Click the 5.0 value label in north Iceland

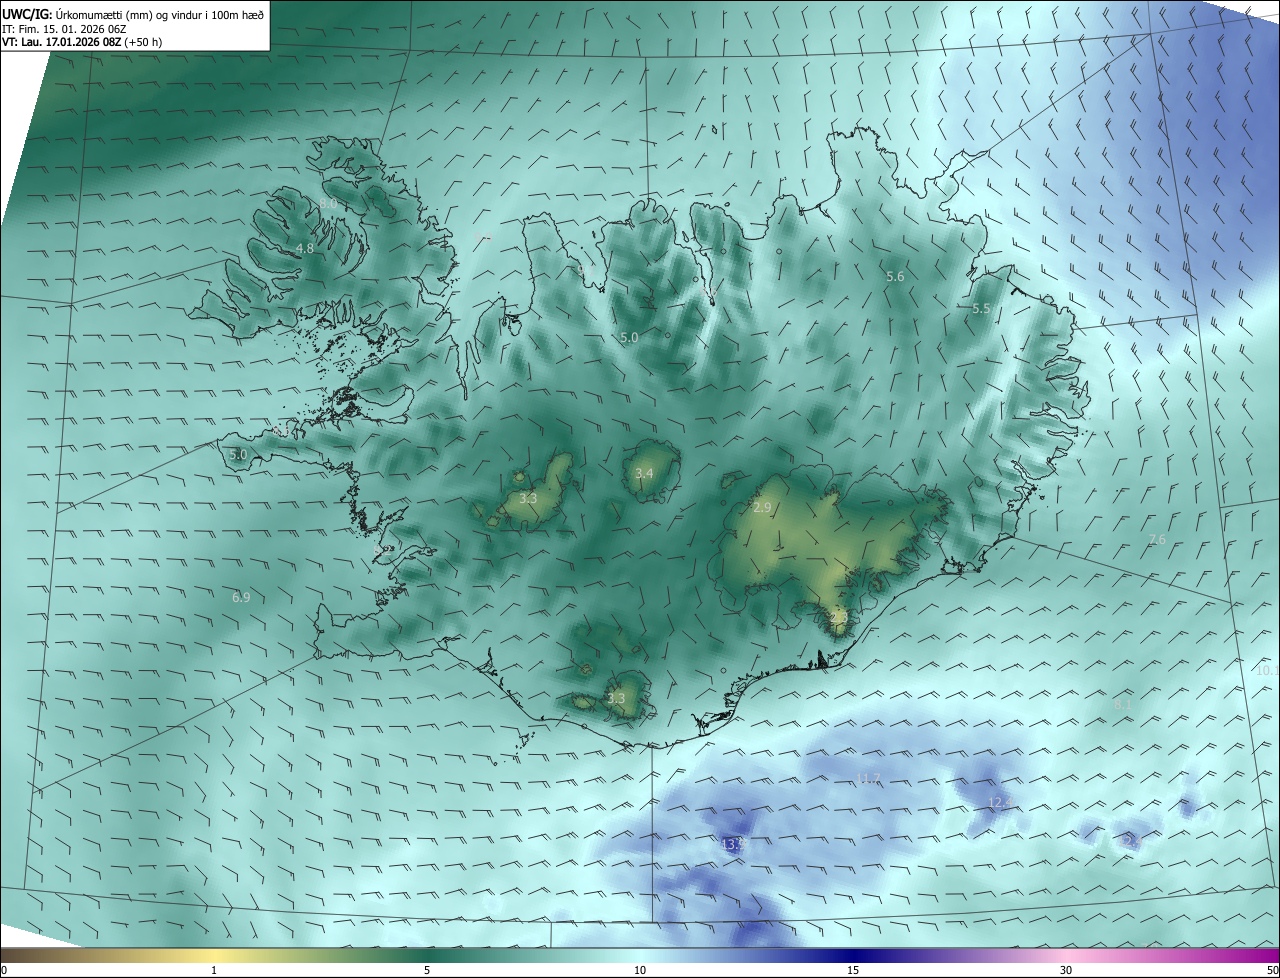point(629,338)
